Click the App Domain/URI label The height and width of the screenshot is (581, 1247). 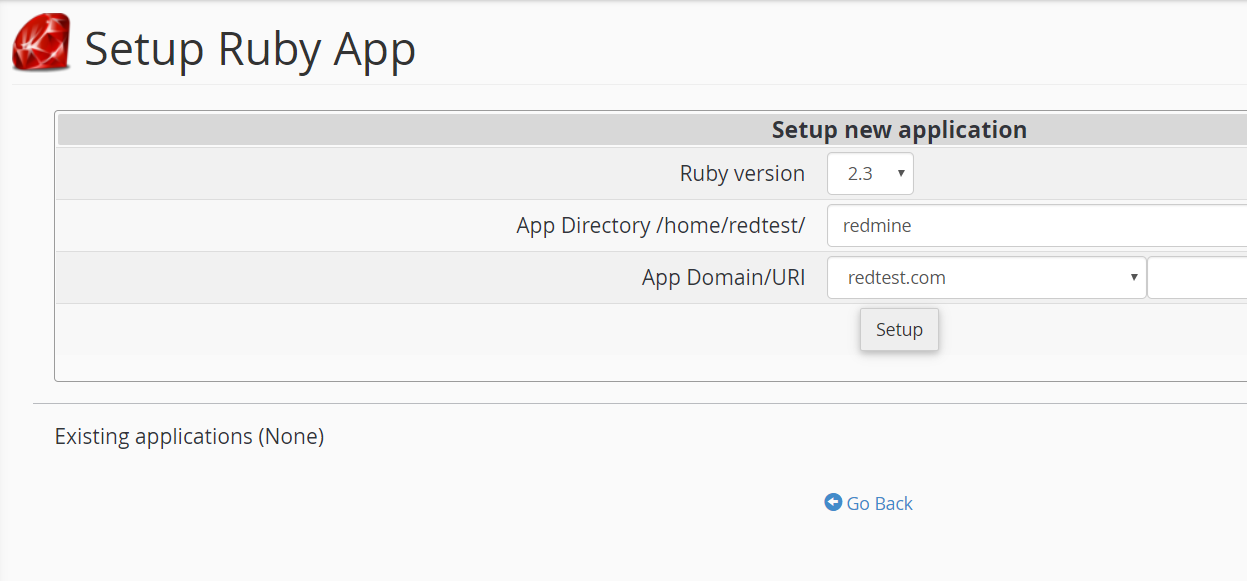pos(723,278)
